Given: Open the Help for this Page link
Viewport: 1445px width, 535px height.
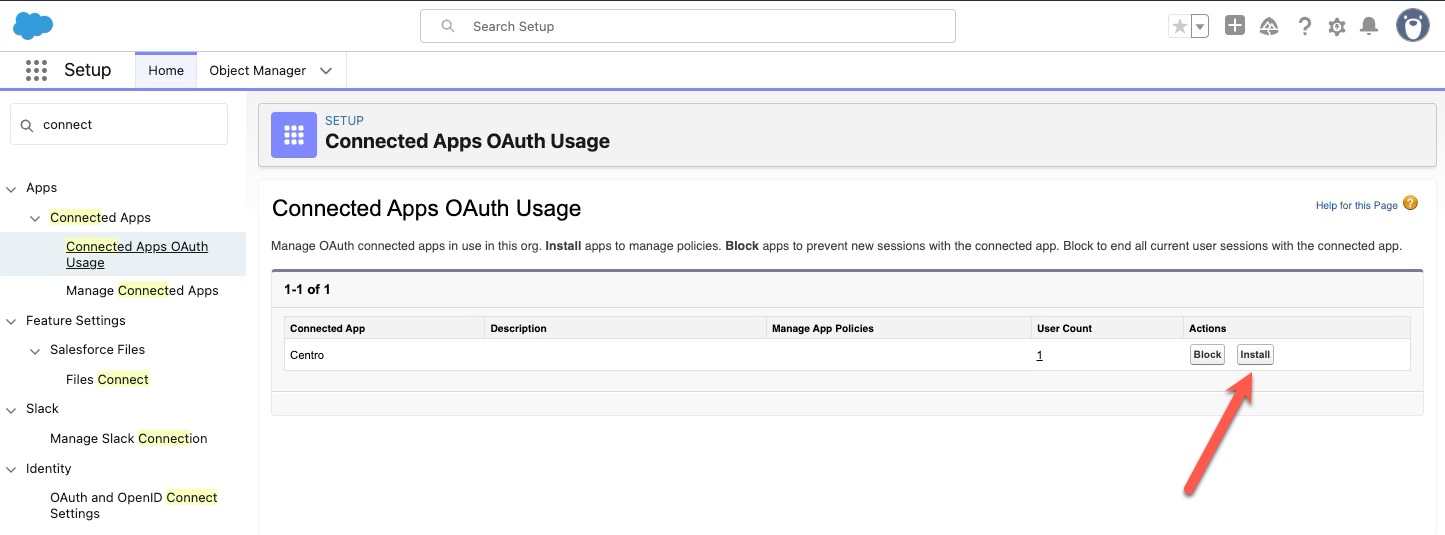Looking at the screenshot, I should [x=1356, y=205].
